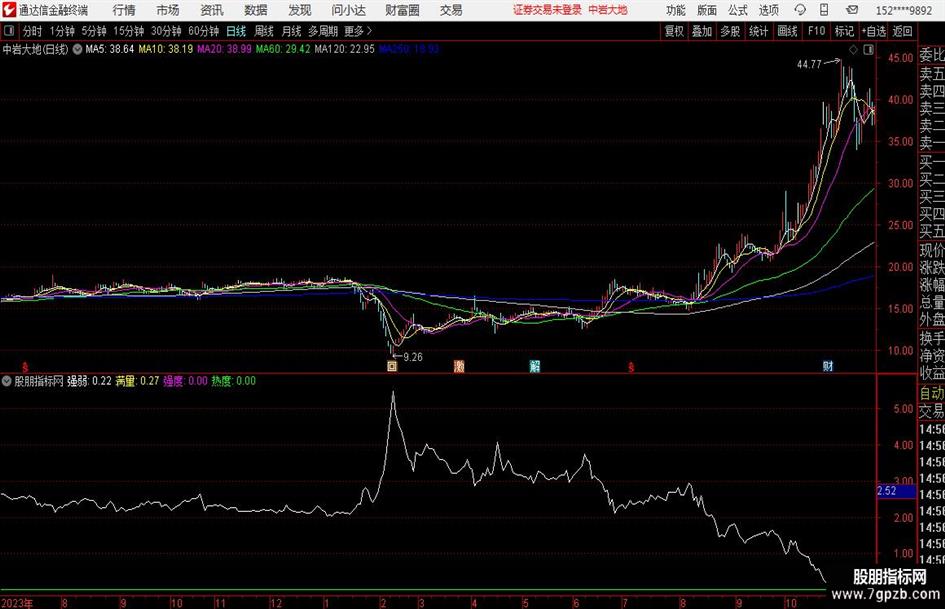Open the 交易 menu
The width and height of the screenshot is (945, 609).
(x=451, y=10)
